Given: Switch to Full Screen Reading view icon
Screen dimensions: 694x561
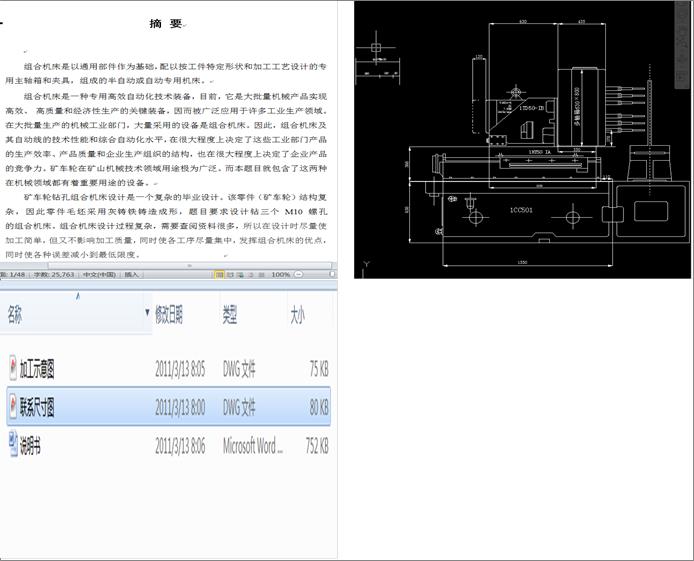Looking at the screenshot, I should [230, 275].
